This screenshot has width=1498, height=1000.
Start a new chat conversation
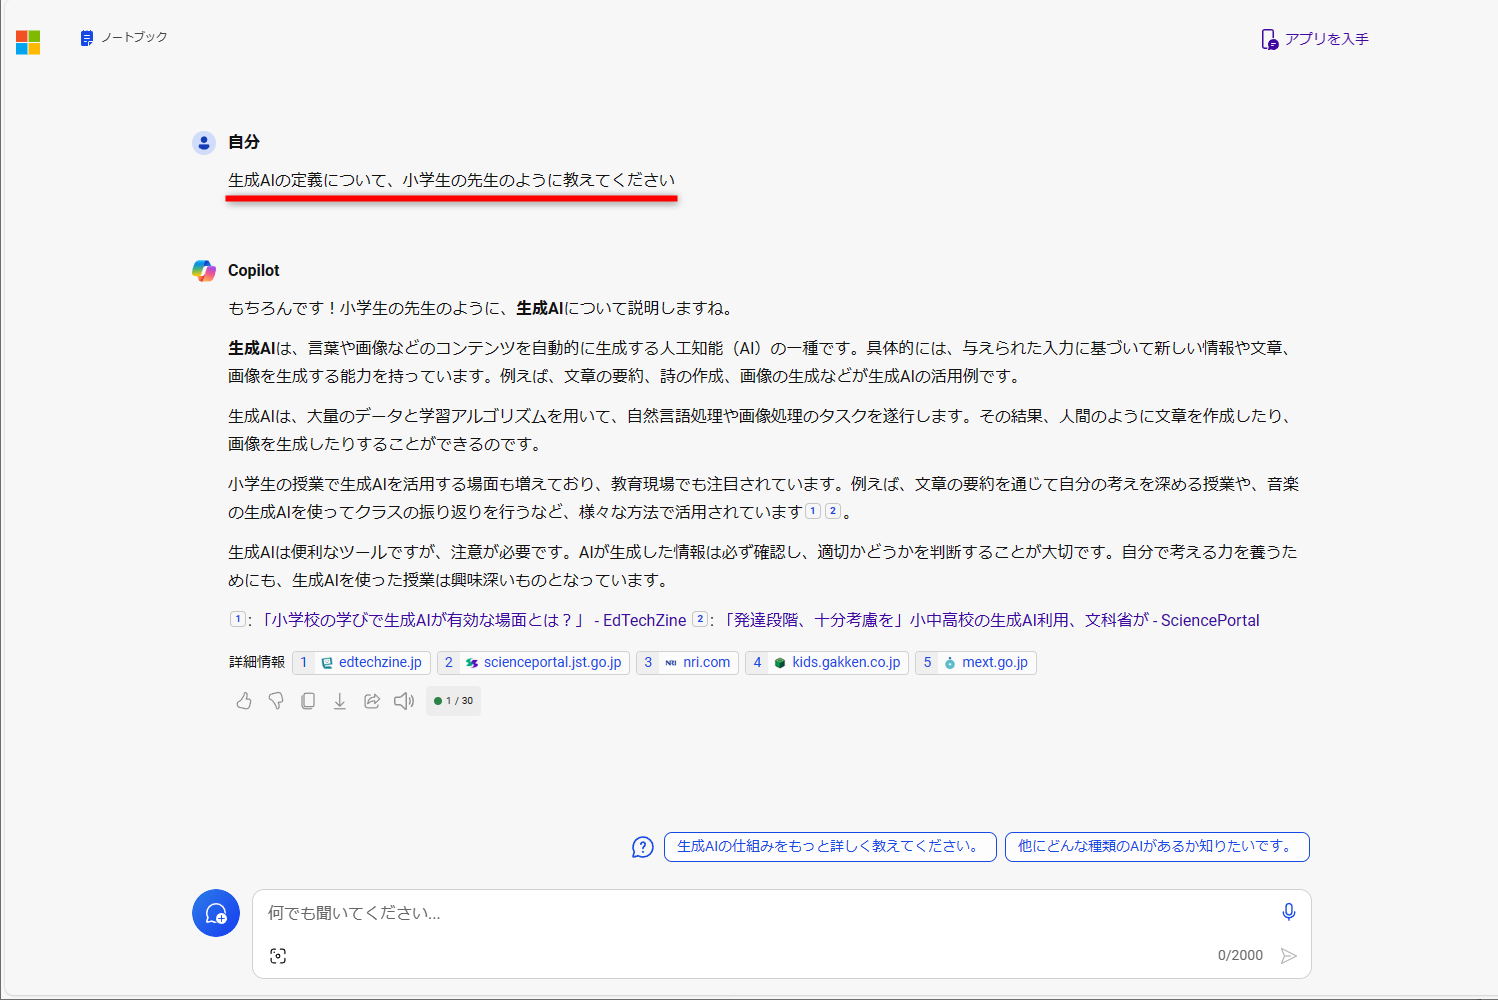point(215,913)
